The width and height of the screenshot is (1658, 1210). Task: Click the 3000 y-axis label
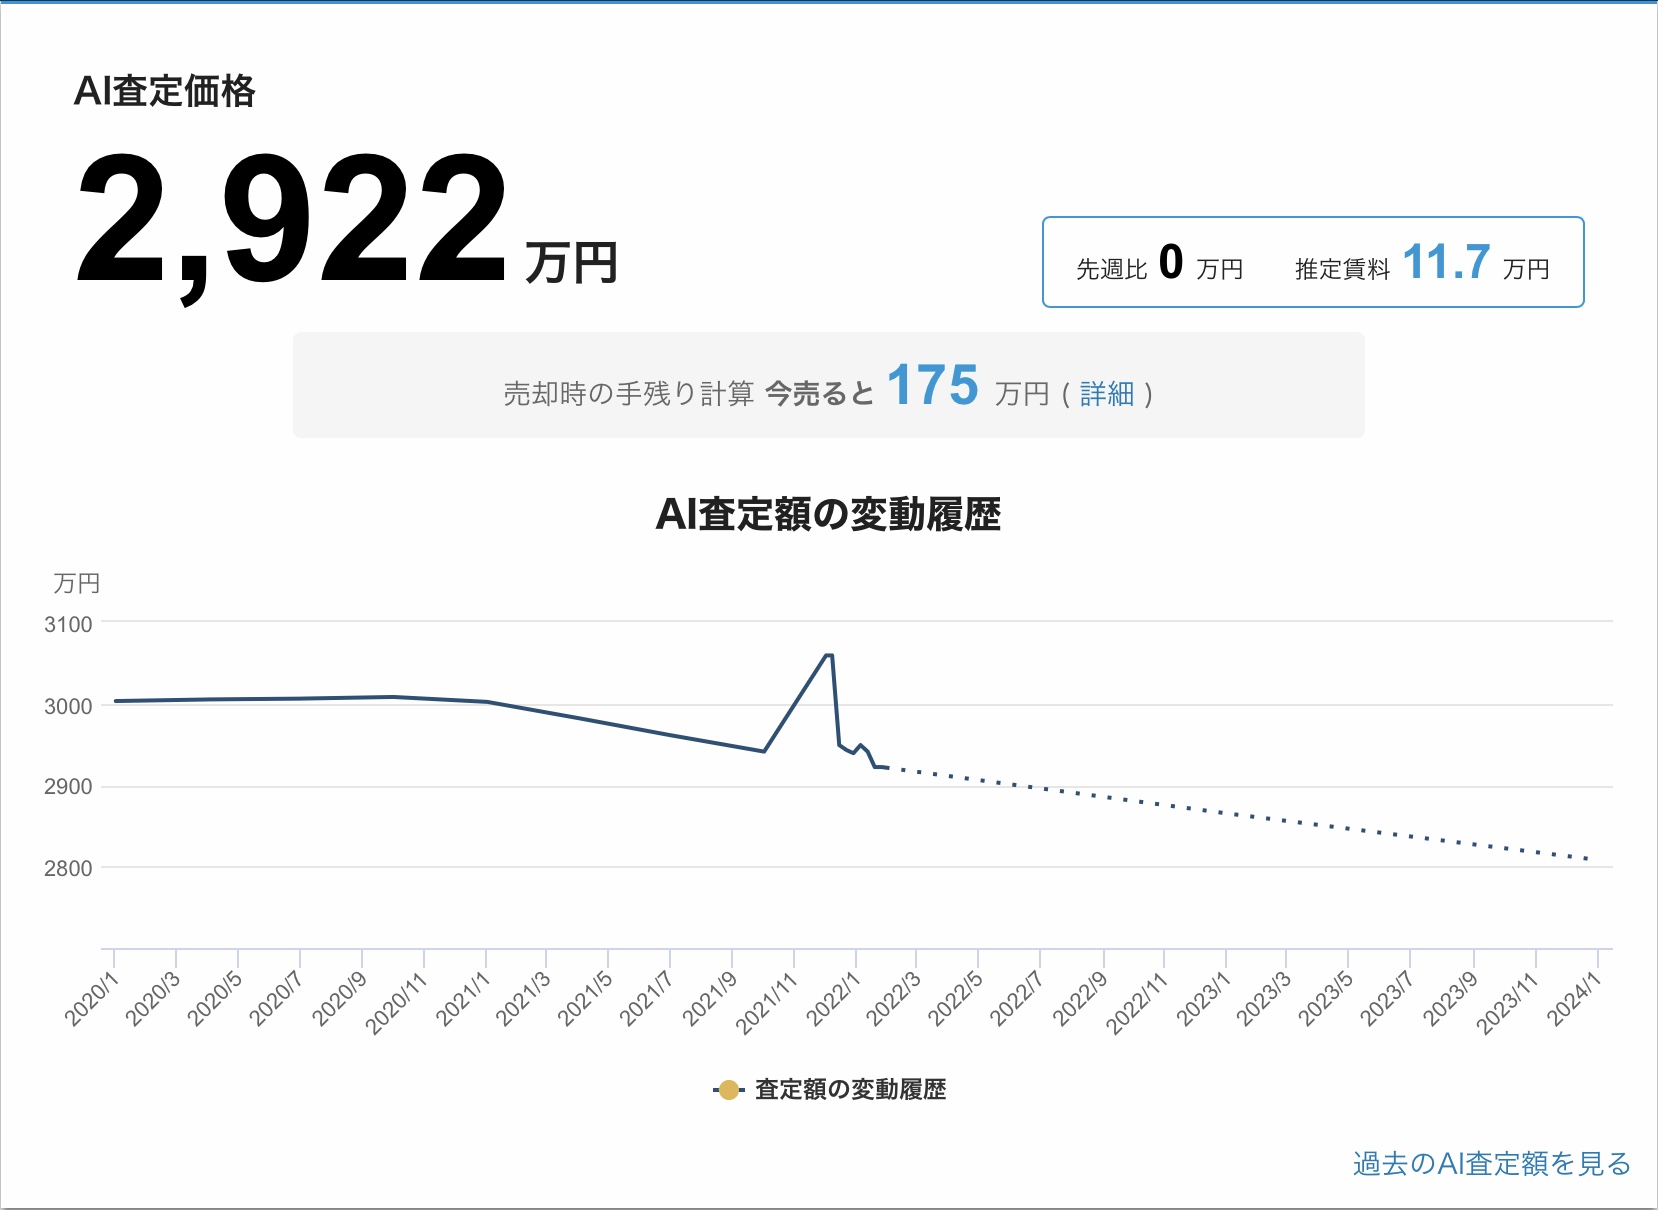click(x=68, y=706)
